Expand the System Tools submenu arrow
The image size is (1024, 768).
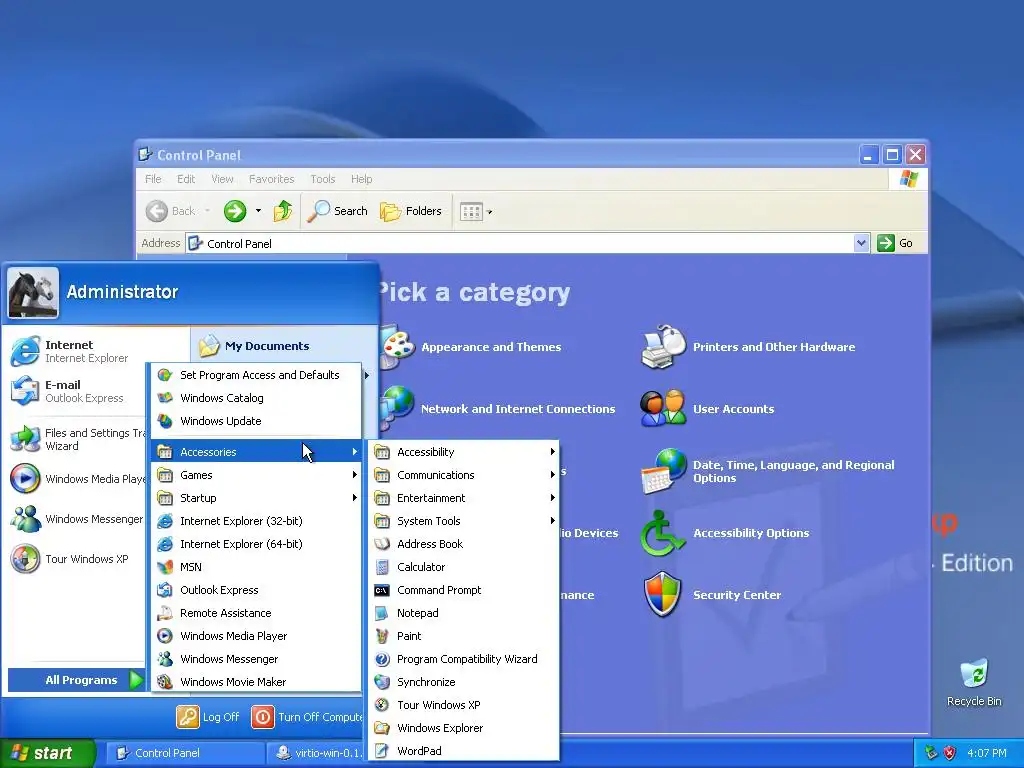pyautogui.click(x=552, y=520)
